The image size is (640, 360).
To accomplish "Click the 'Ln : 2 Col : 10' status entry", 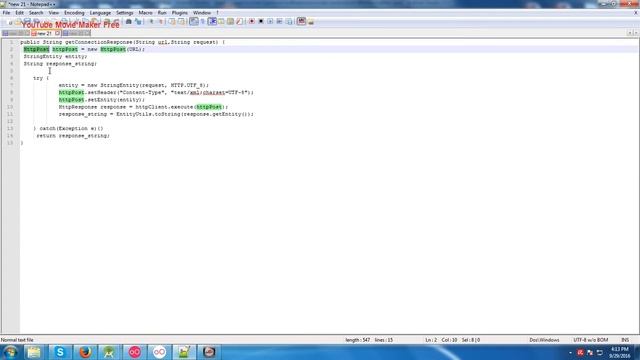I will pos(441,340).
